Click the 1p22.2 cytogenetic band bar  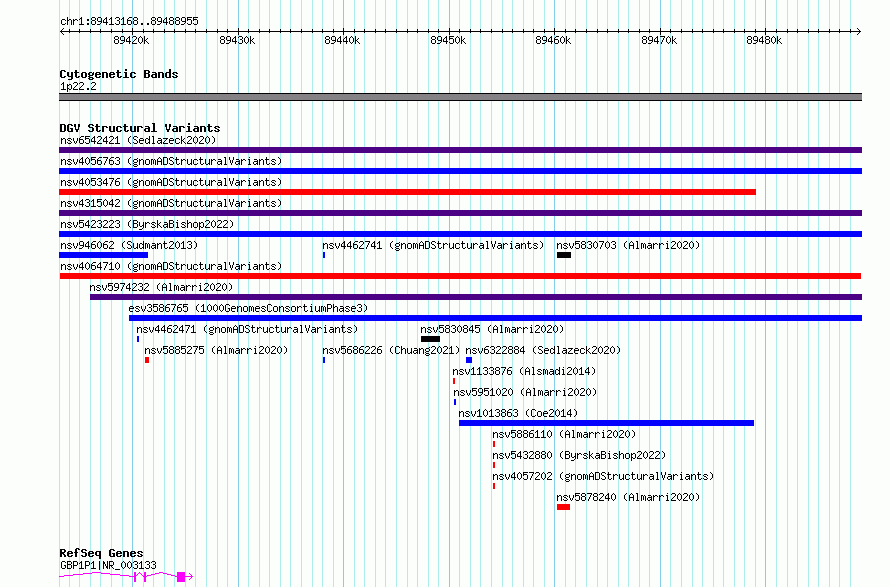[460, 97]
